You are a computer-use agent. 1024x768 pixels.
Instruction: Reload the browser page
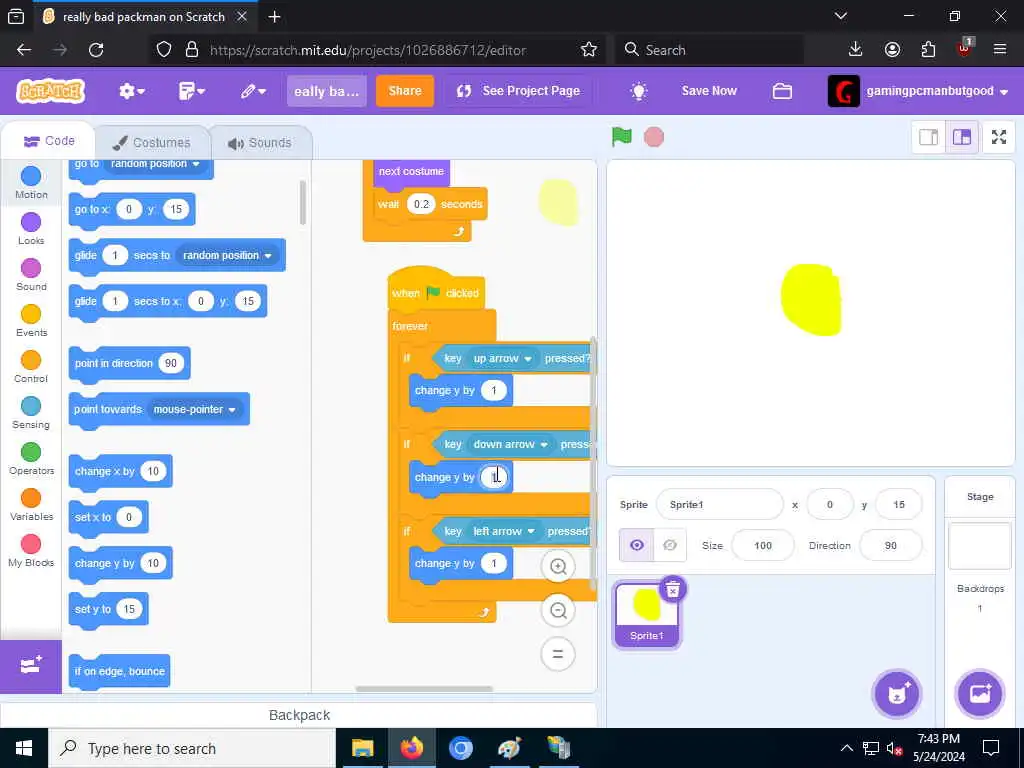coord(96,50)
